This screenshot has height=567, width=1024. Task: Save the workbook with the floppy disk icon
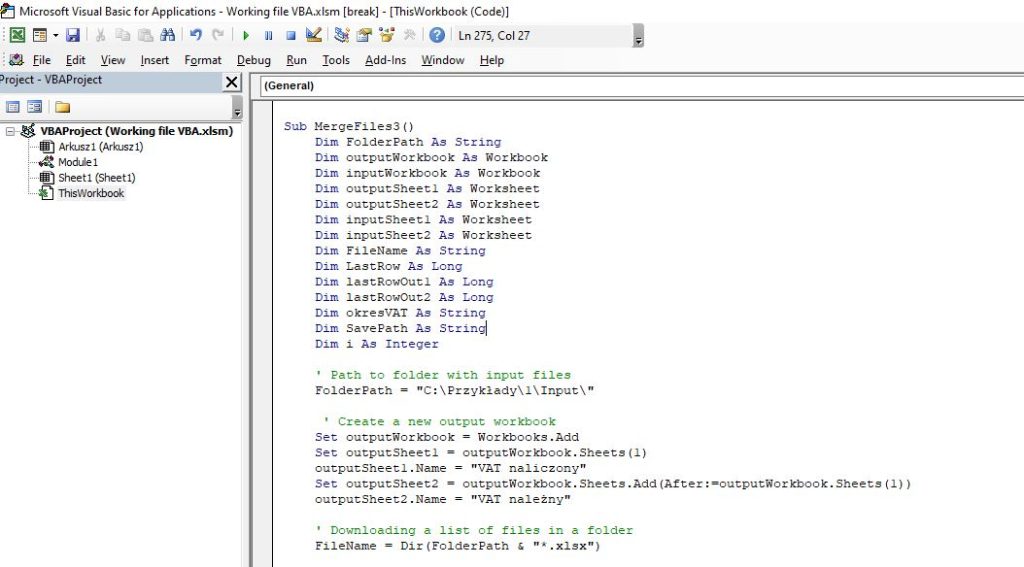point(73,35)
